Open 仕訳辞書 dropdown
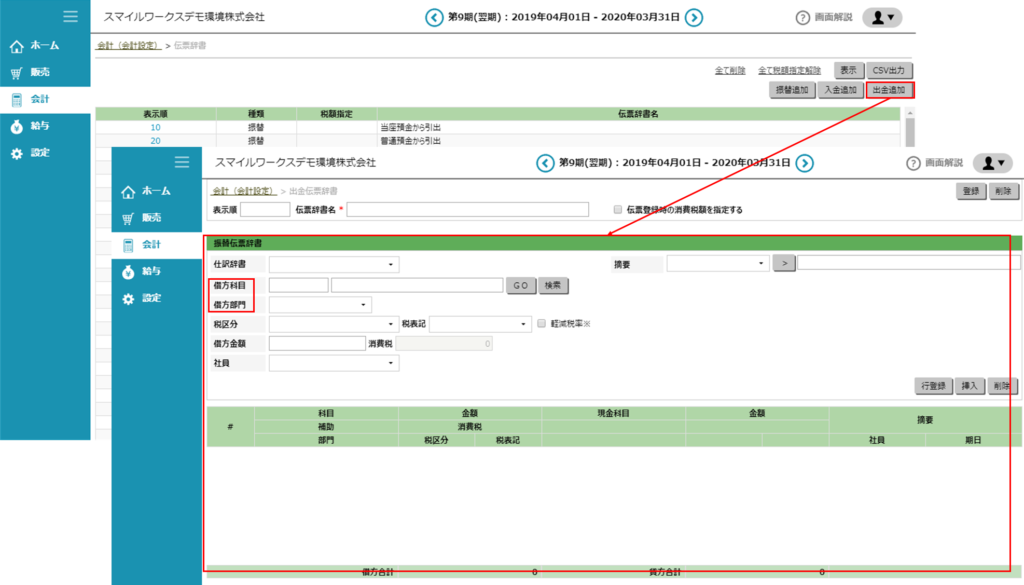 point(334,264)
